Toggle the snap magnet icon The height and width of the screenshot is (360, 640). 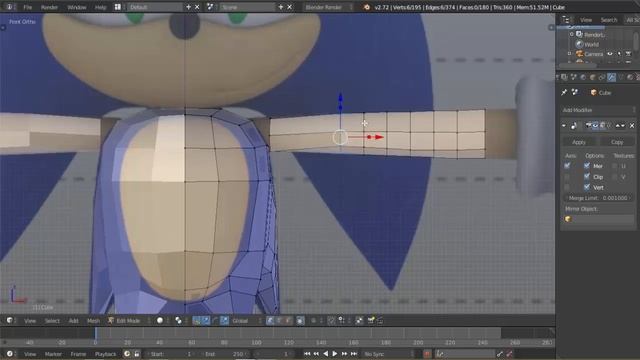click(331, 320)
